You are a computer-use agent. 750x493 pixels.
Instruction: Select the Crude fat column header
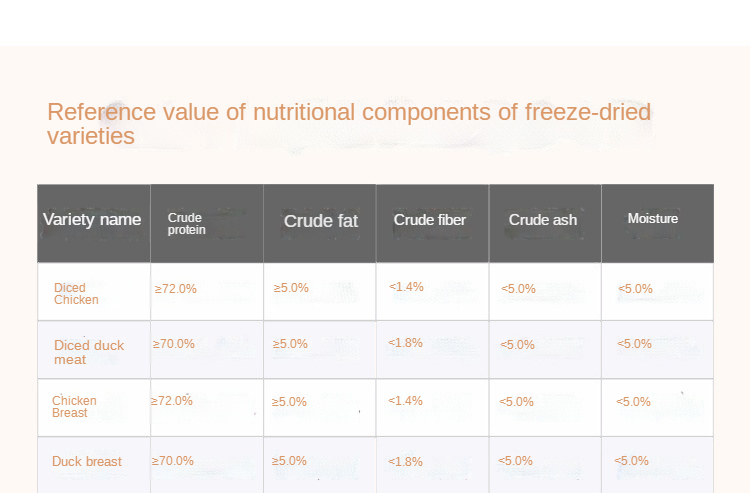321,221
